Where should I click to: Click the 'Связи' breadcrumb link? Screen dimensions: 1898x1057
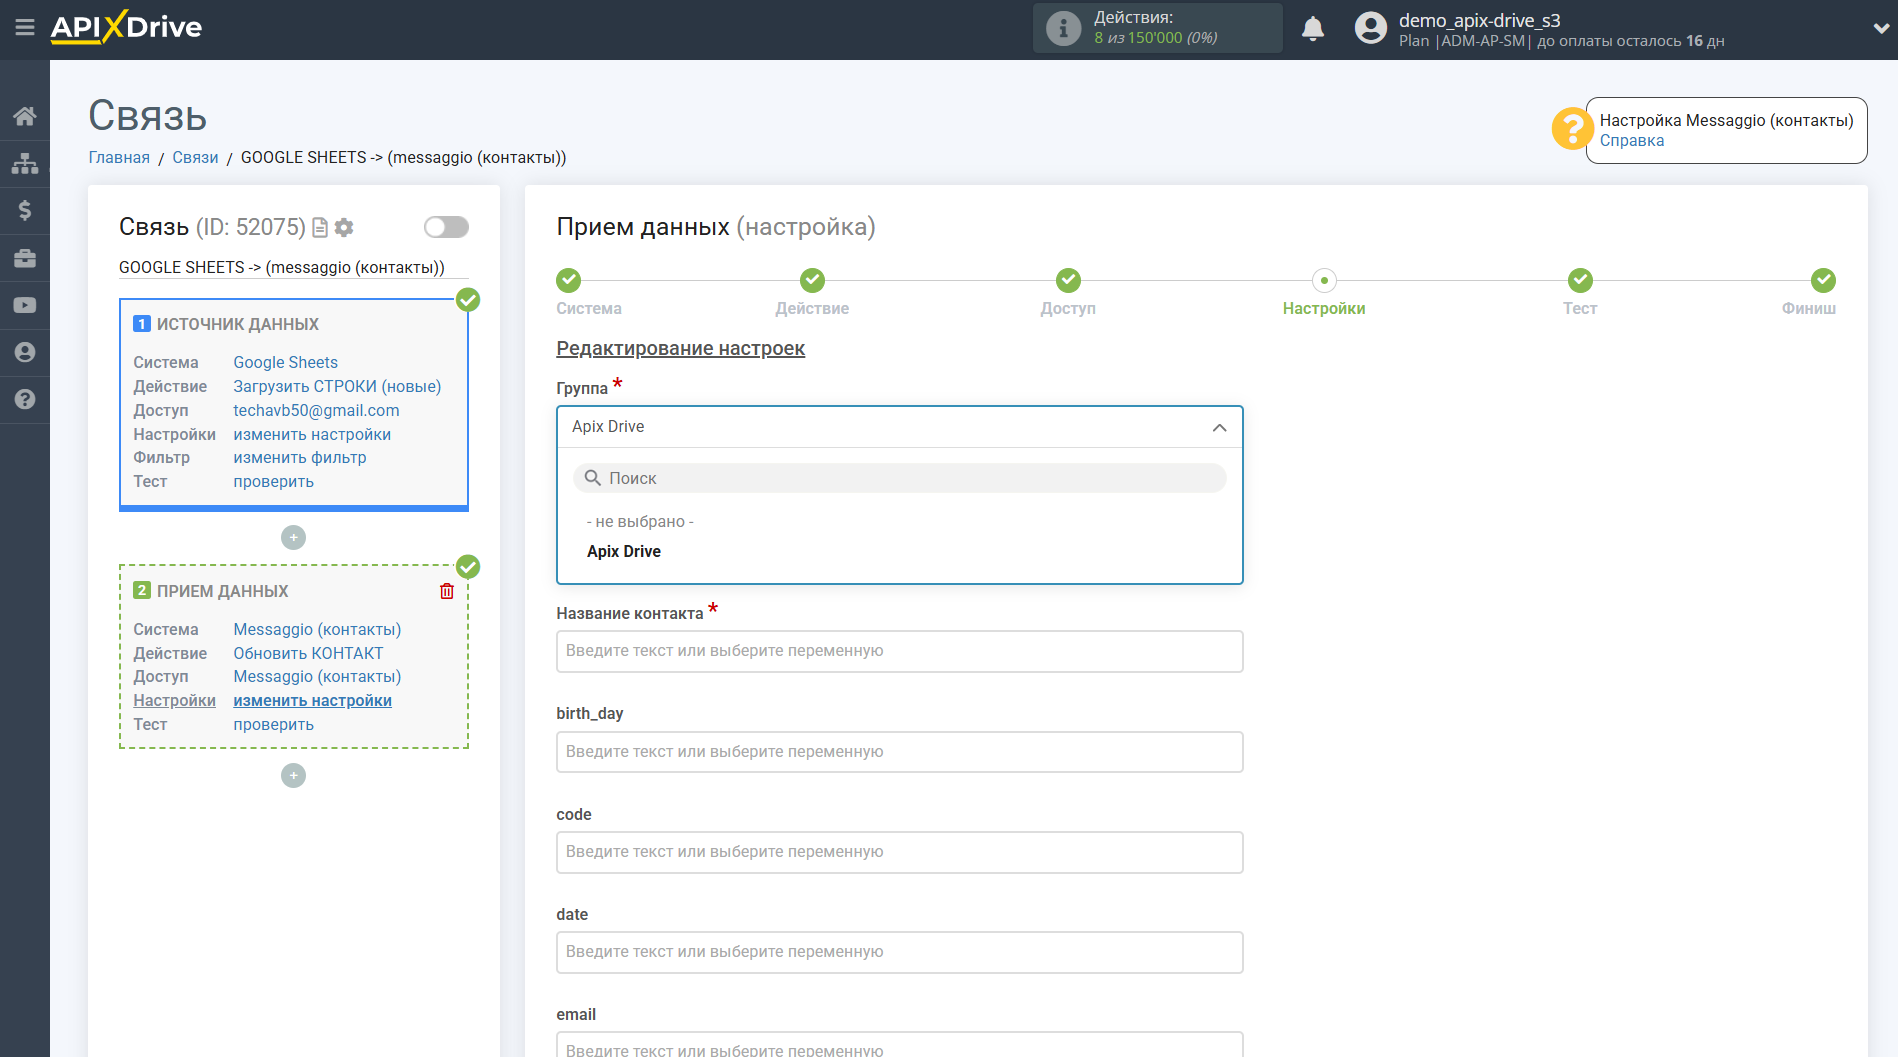point(195,157)
